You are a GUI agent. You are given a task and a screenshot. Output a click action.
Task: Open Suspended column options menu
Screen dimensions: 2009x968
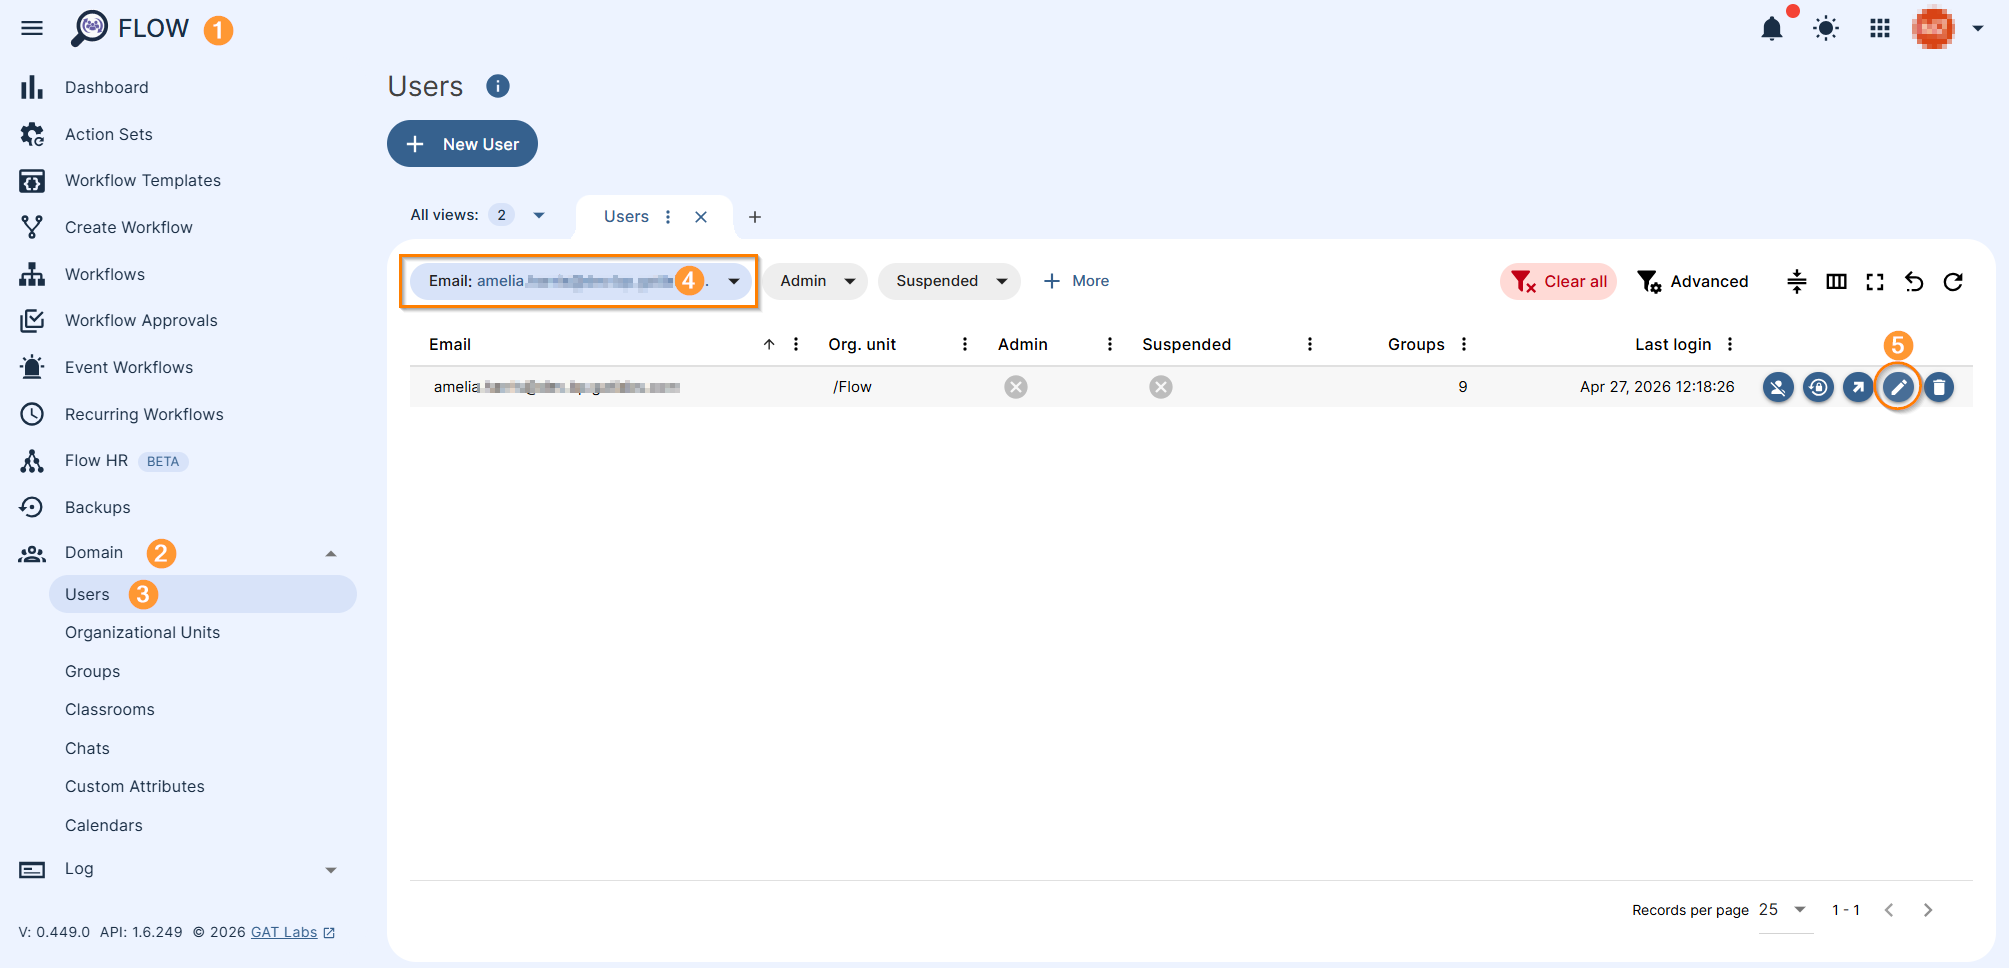pos(1310,344)
